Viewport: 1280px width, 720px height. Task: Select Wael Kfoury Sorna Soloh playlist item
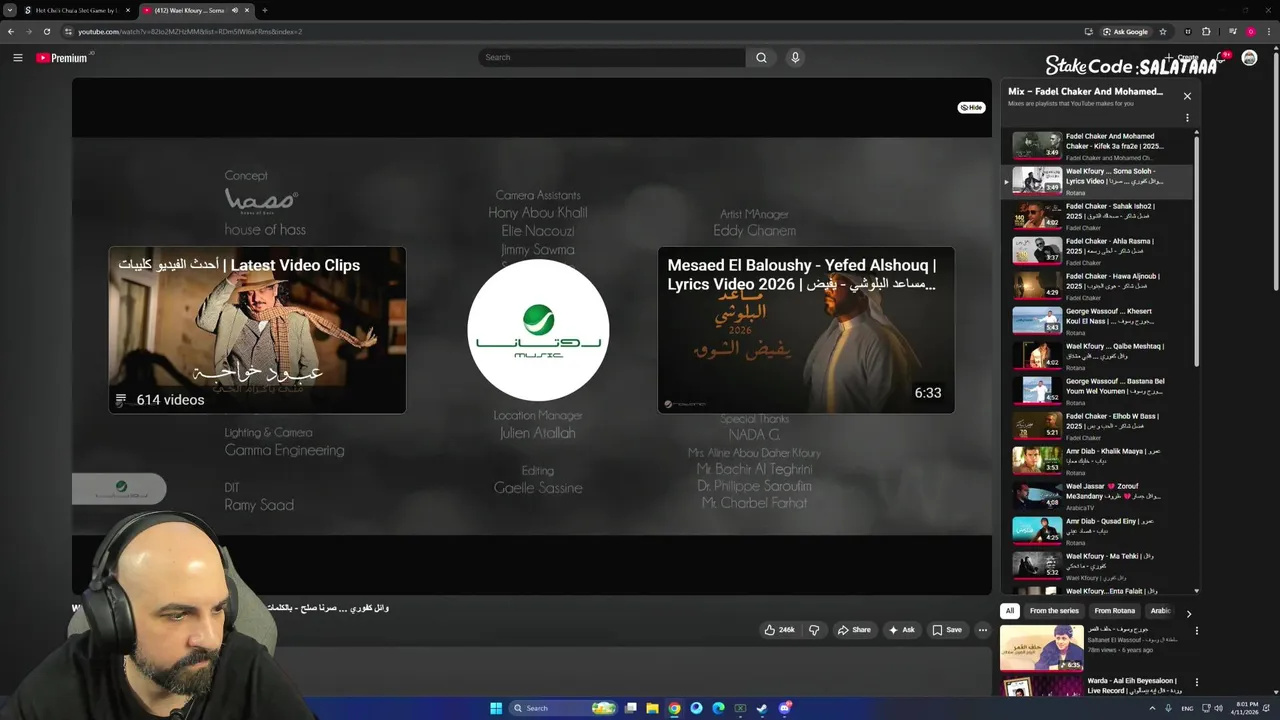coord(1098,181)
